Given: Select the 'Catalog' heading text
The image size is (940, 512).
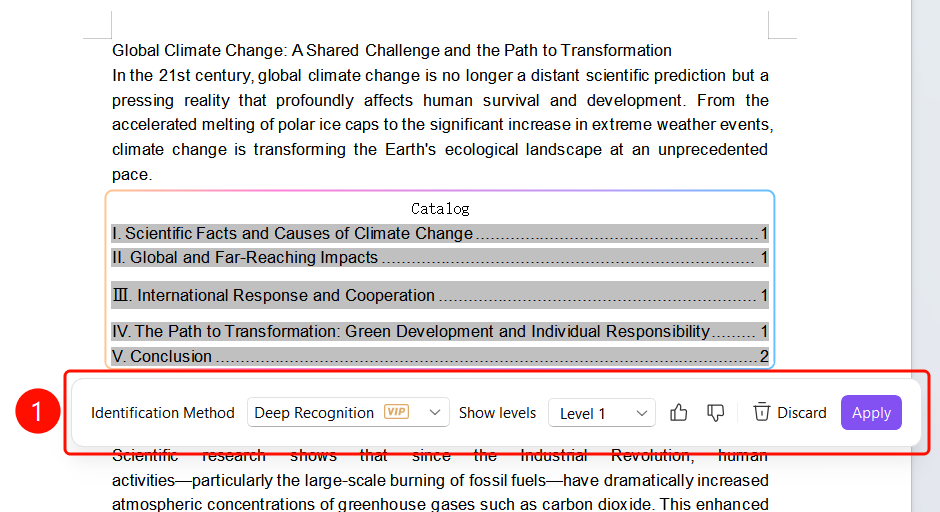Looking at the screenshot, I should click(x=440, y=209).
